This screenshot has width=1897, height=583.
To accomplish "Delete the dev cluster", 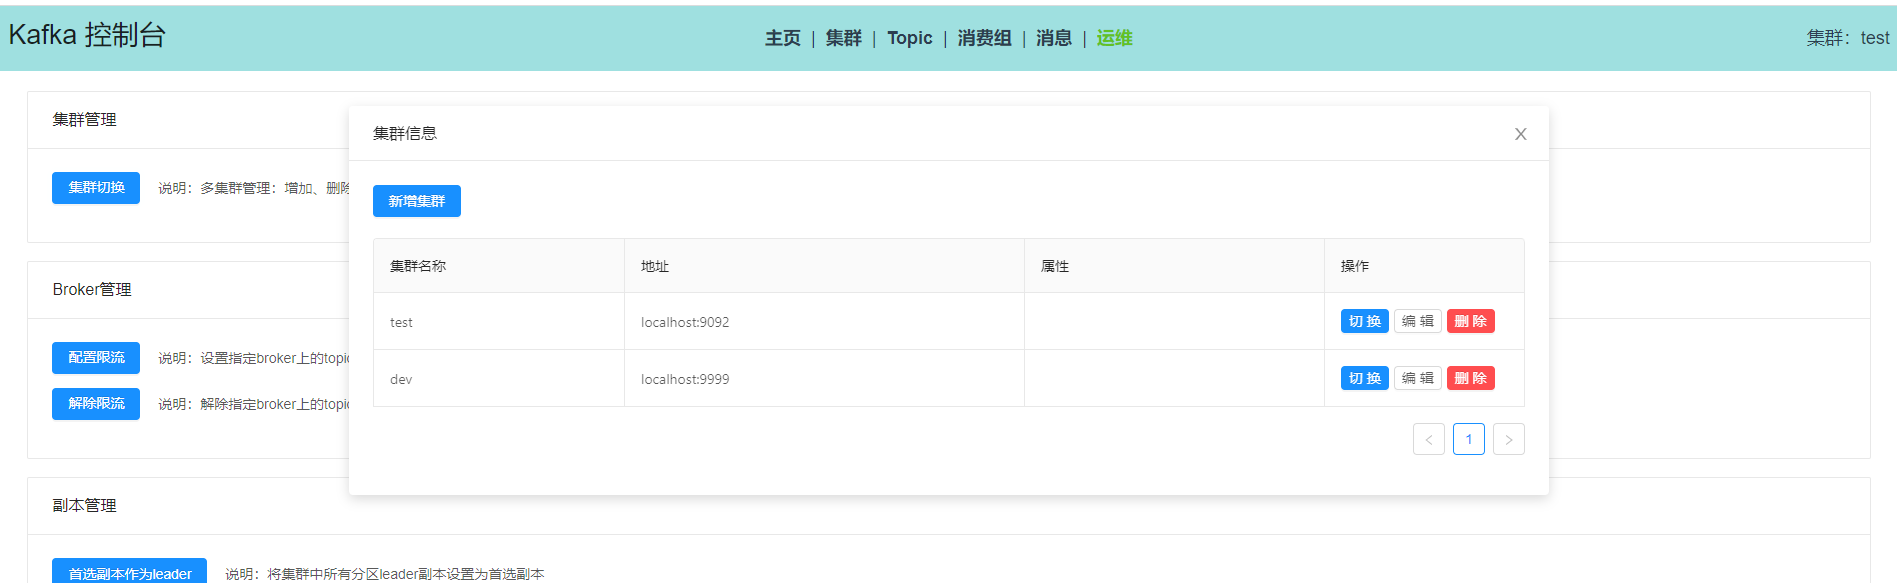I will [1470, 378].
